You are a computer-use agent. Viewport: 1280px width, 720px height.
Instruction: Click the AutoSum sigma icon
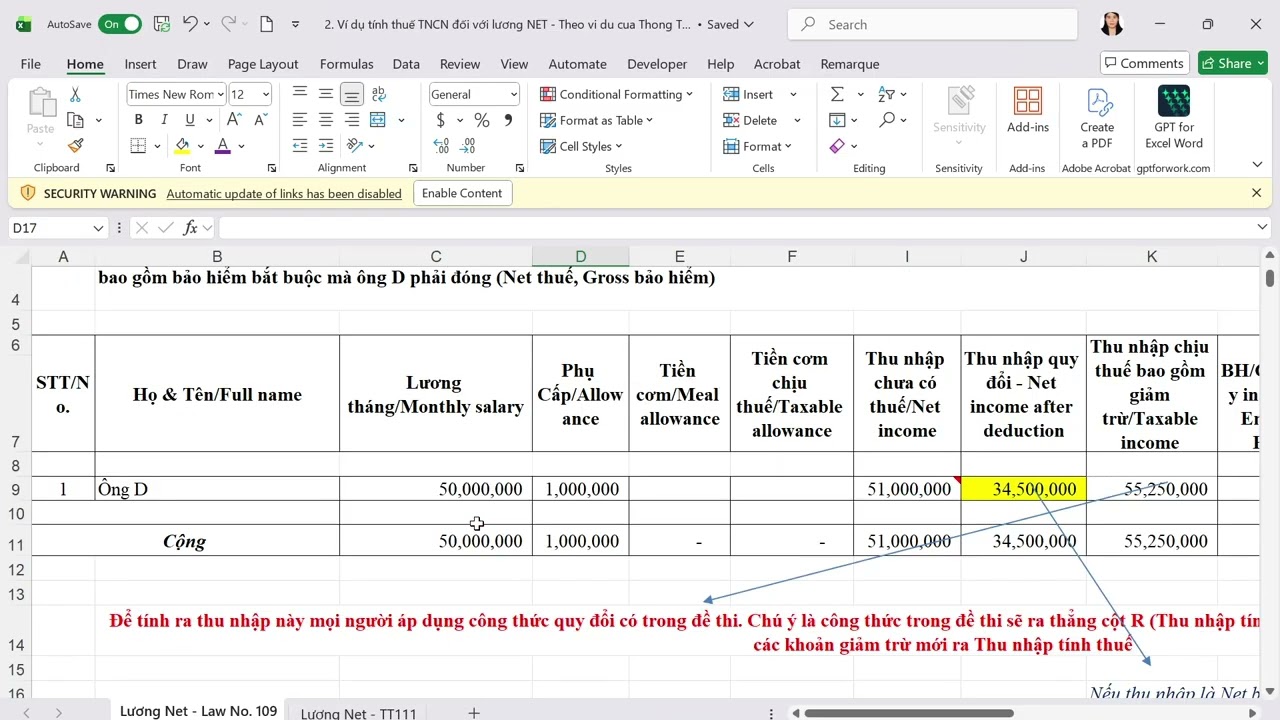coord(837,94)
